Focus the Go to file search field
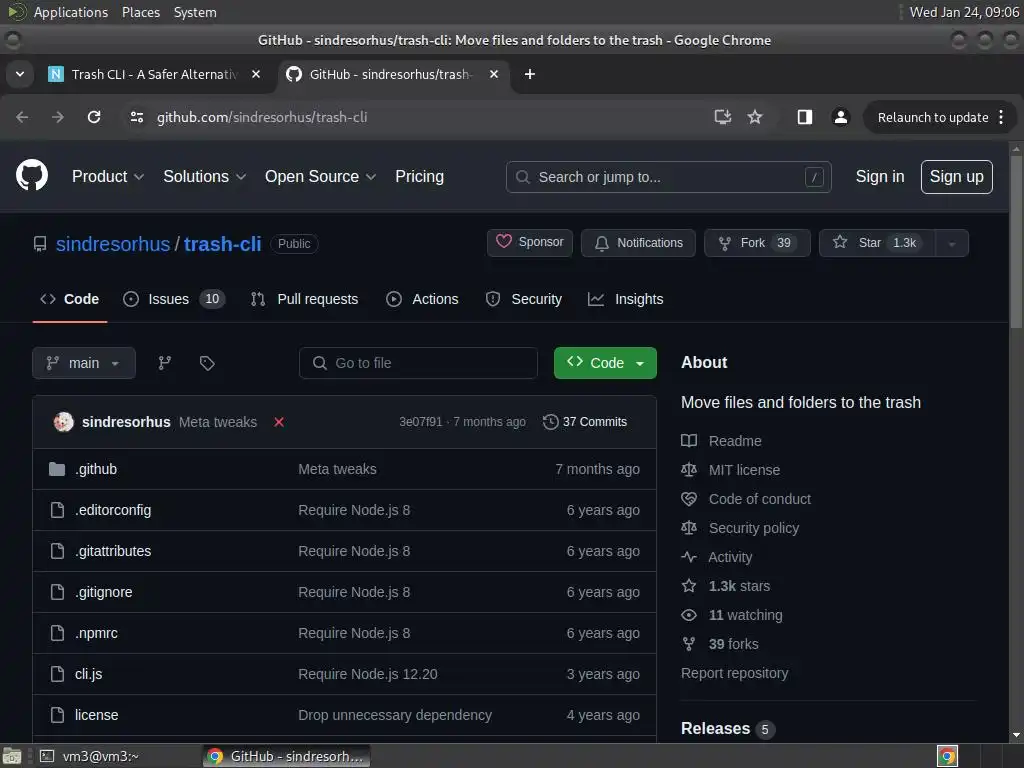This screenshot has height=768, width=1024. click(x=418, y=363)
